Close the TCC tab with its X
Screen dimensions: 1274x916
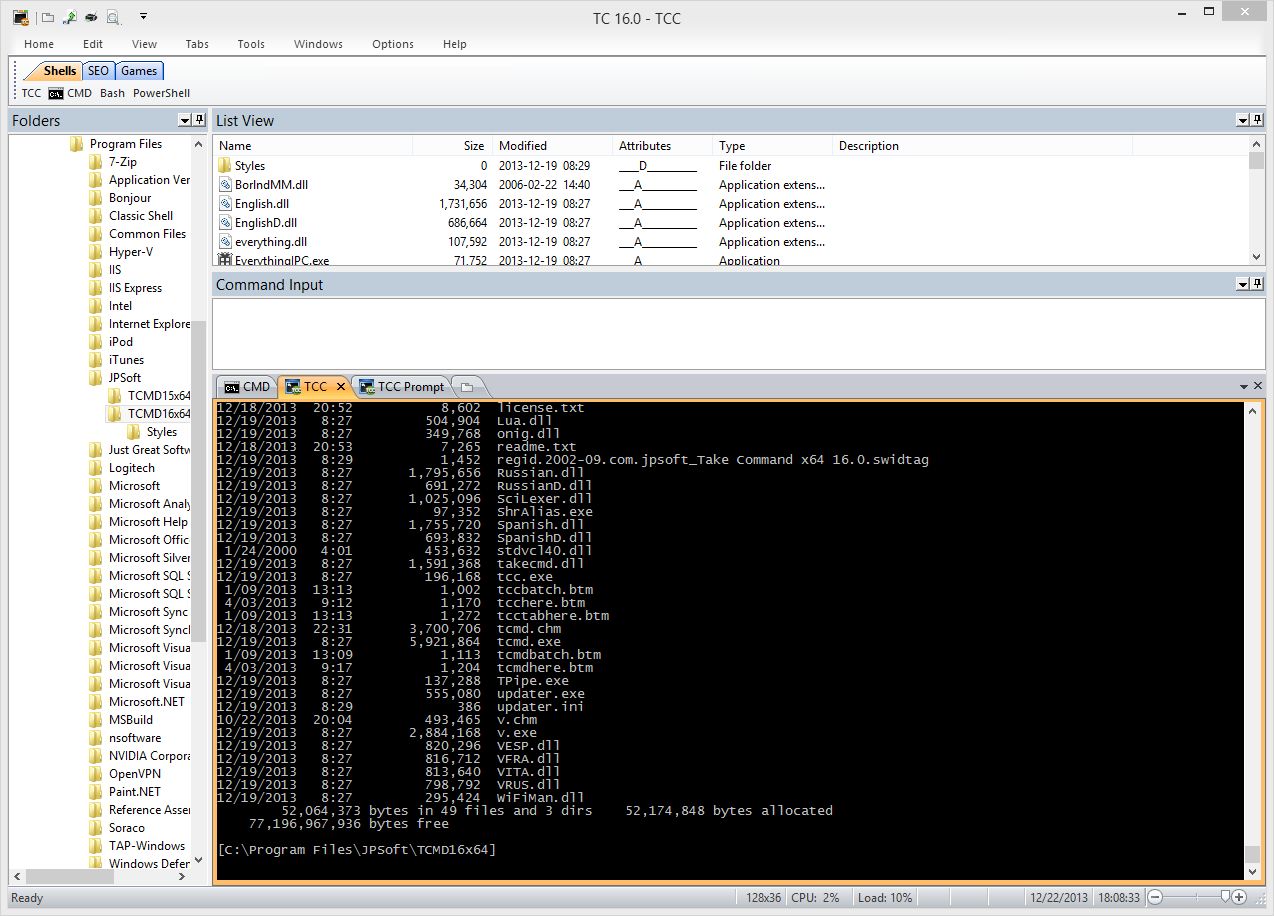tap(340, 387)
